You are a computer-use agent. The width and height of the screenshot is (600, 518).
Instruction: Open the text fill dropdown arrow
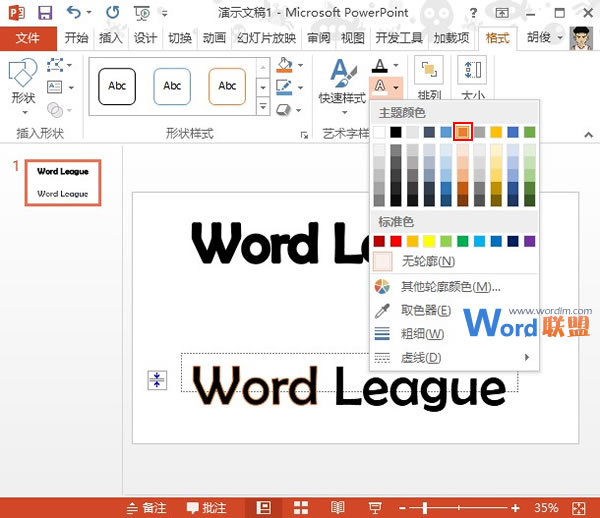pos(396,65)
